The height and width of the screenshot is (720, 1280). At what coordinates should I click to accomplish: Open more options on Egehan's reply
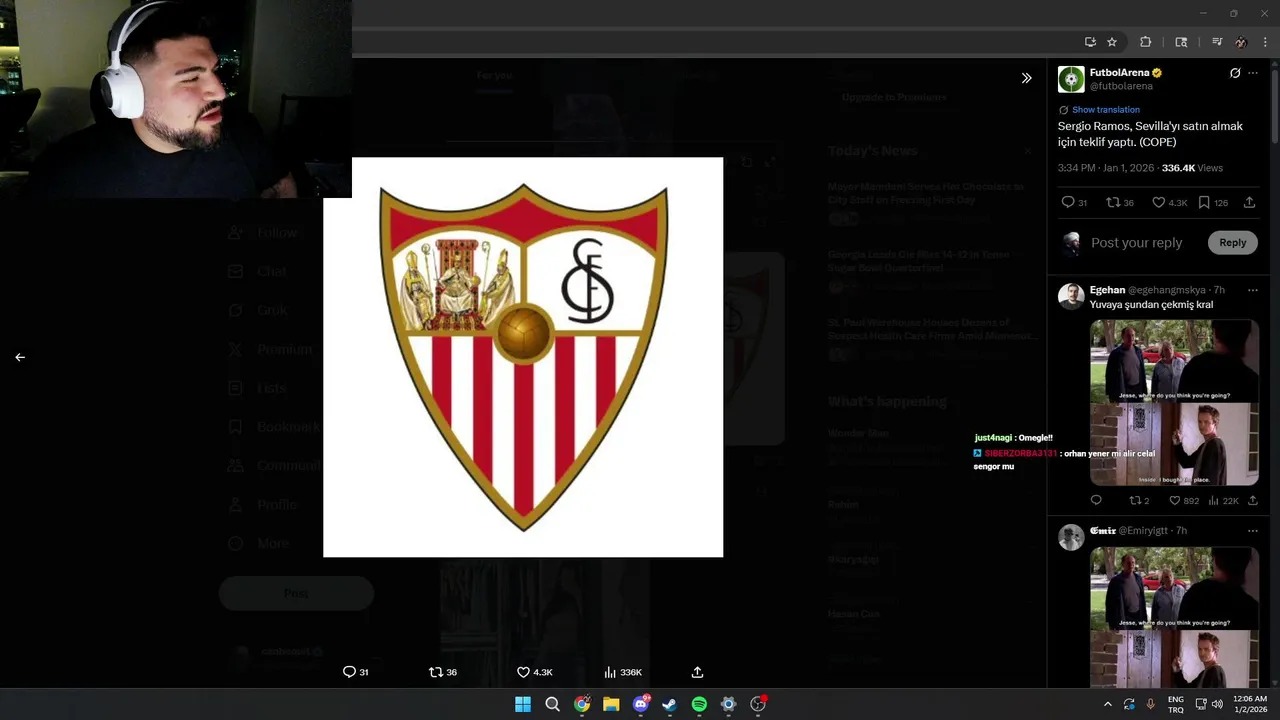coord(1253,290)
